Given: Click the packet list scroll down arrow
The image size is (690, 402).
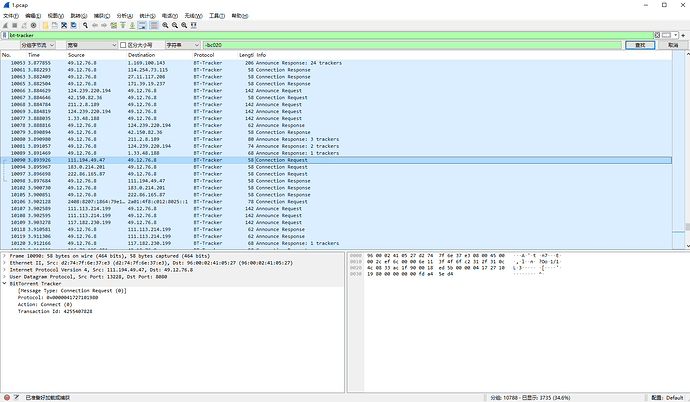Looking at the screenshot, I should (687, 246).
